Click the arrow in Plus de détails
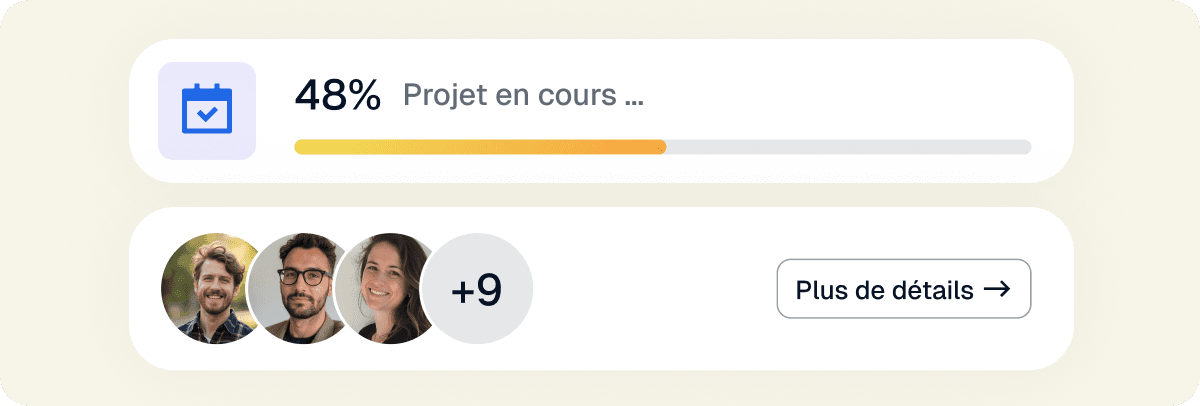 pyautogui.click(x=996, y=289)
